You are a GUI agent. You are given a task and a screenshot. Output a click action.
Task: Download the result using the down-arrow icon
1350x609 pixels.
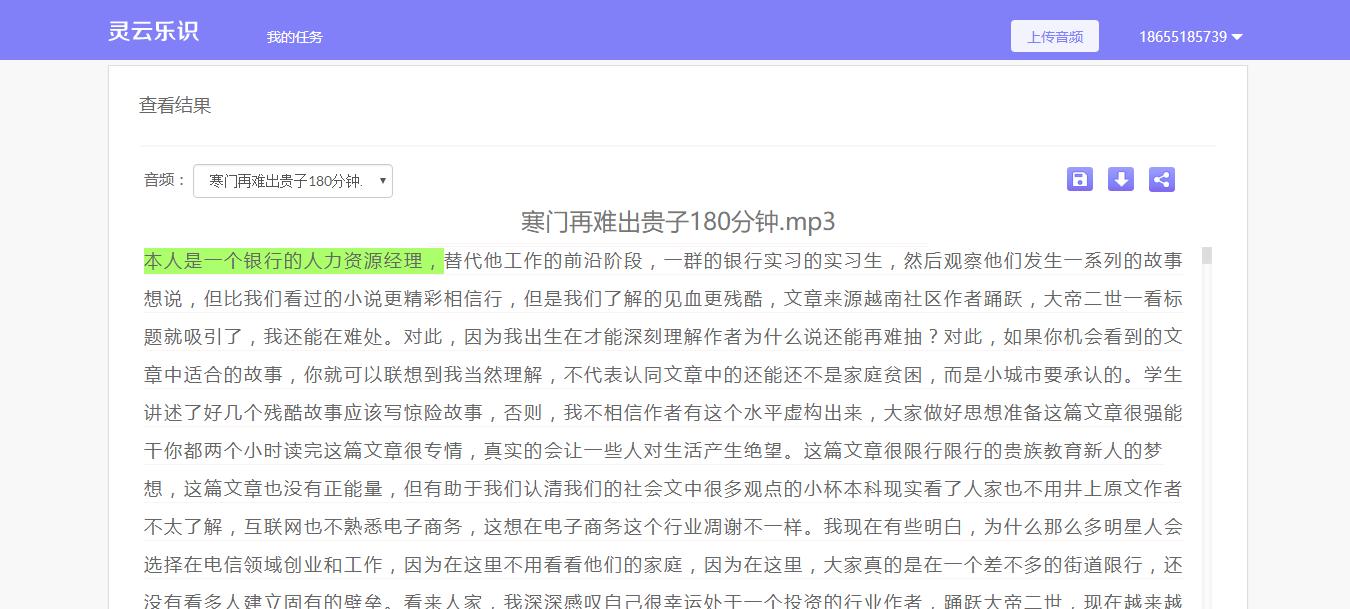1120,179
